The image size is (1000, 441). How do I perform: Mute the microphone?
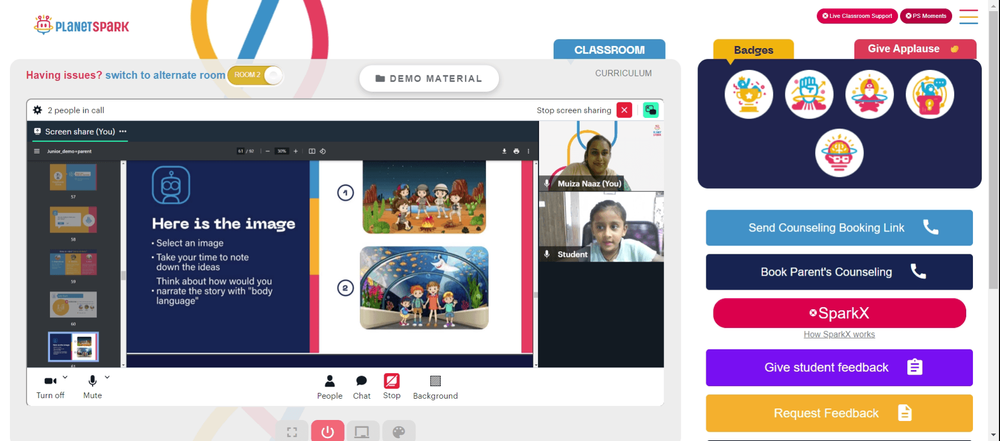click(92, 387)
